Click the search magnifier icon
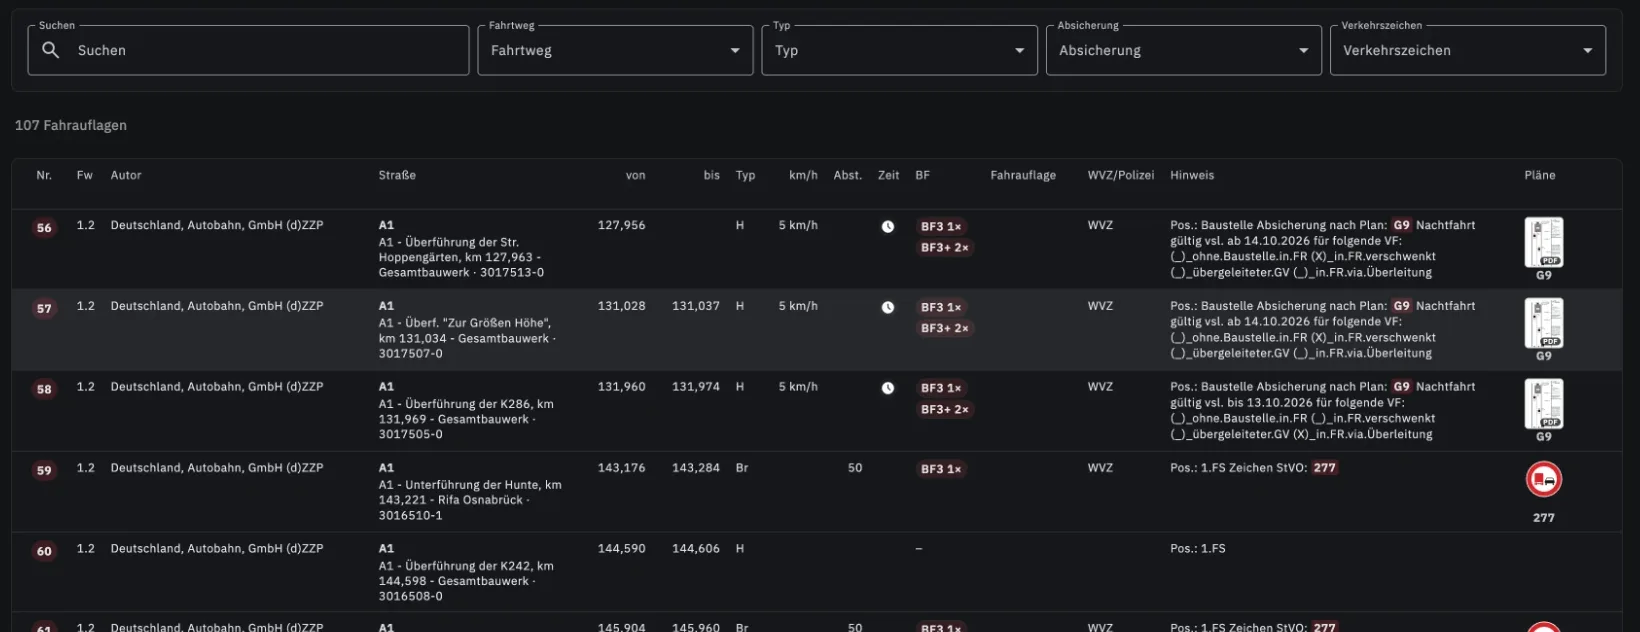This screenshot has height=632, width=1640. click(x=51, y=50)
